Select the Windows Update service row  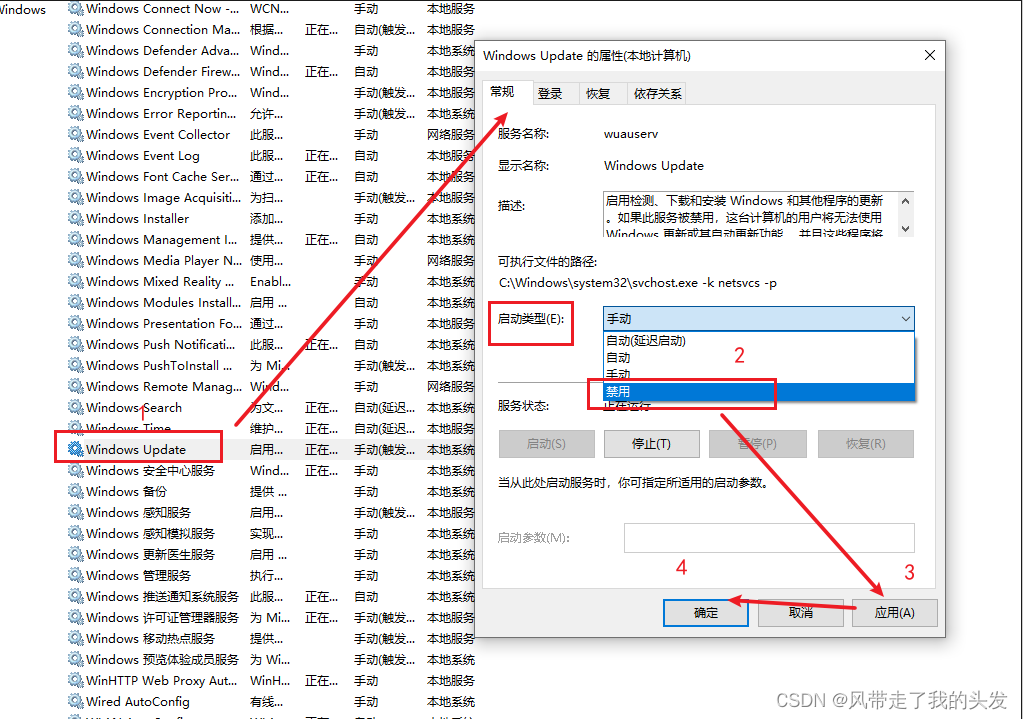point(271,449)
